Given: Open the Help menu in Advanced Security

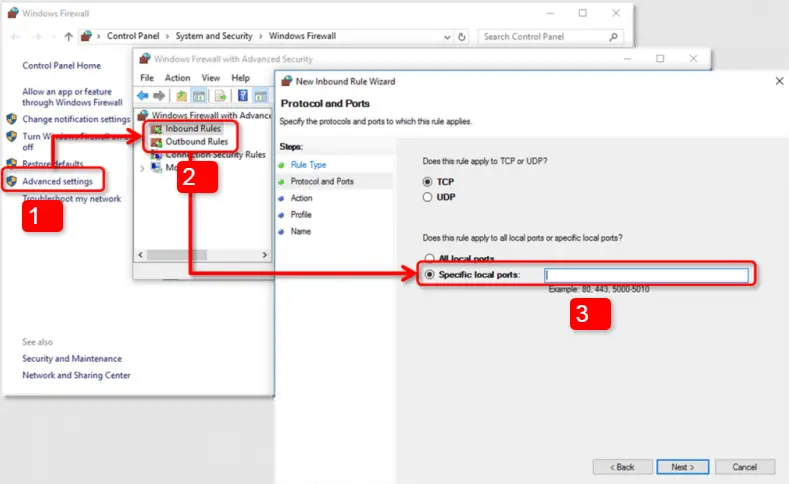Looking at the screenshot, I should (241, 78).
